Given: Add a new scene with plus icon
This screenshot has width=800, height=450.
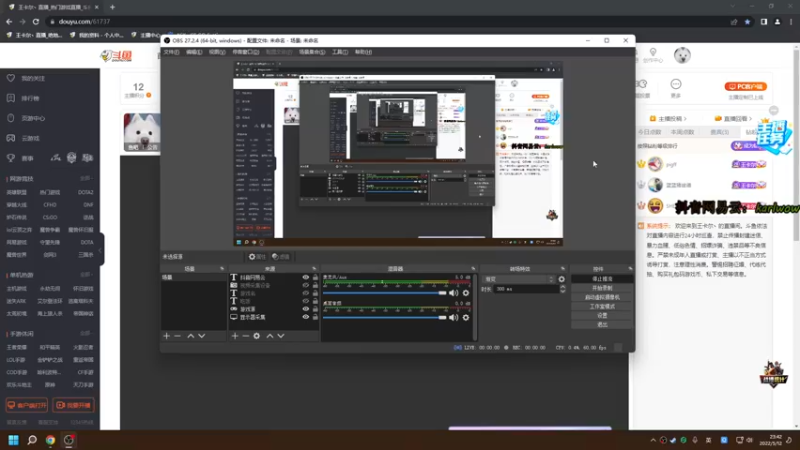Looking at the screenshot, I should tap(166, 336).
